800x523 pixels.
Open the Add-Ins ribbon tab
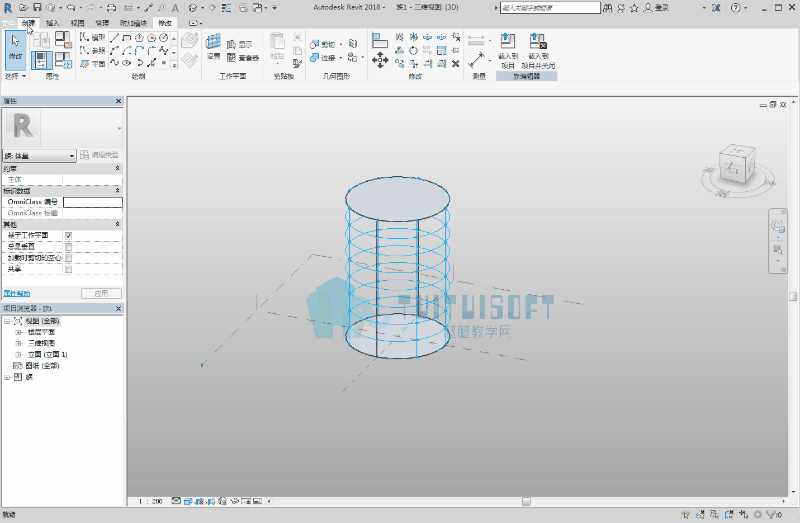[133, 23]
